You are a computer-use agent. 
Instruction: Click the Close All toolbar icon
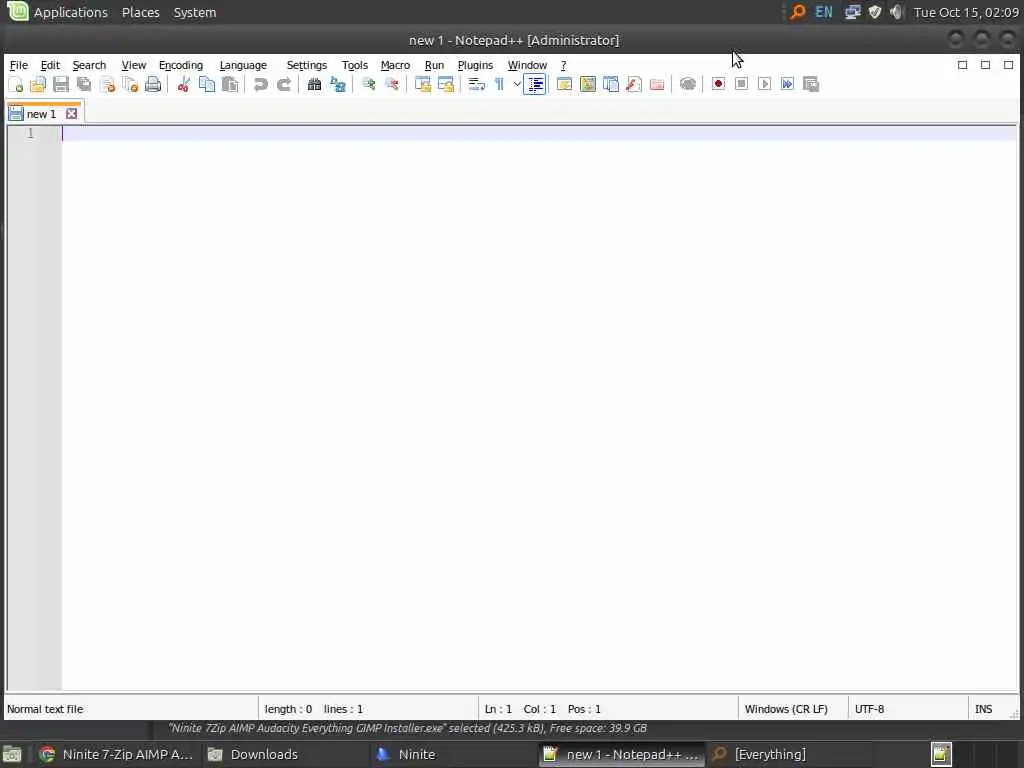tap(130, 84)
